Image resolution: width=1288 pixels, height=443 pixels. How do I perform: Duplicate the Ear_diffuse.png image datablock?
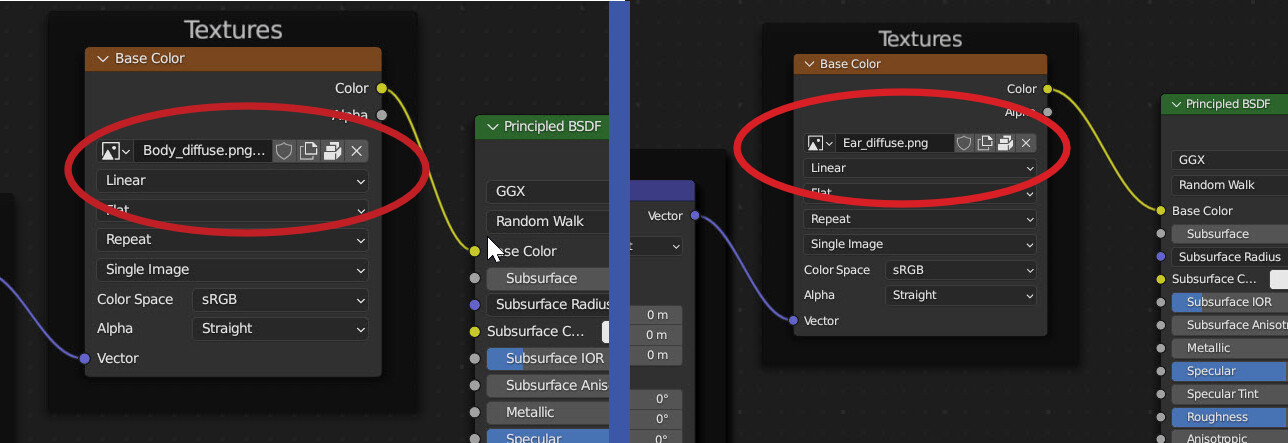[x=985, y=143]
